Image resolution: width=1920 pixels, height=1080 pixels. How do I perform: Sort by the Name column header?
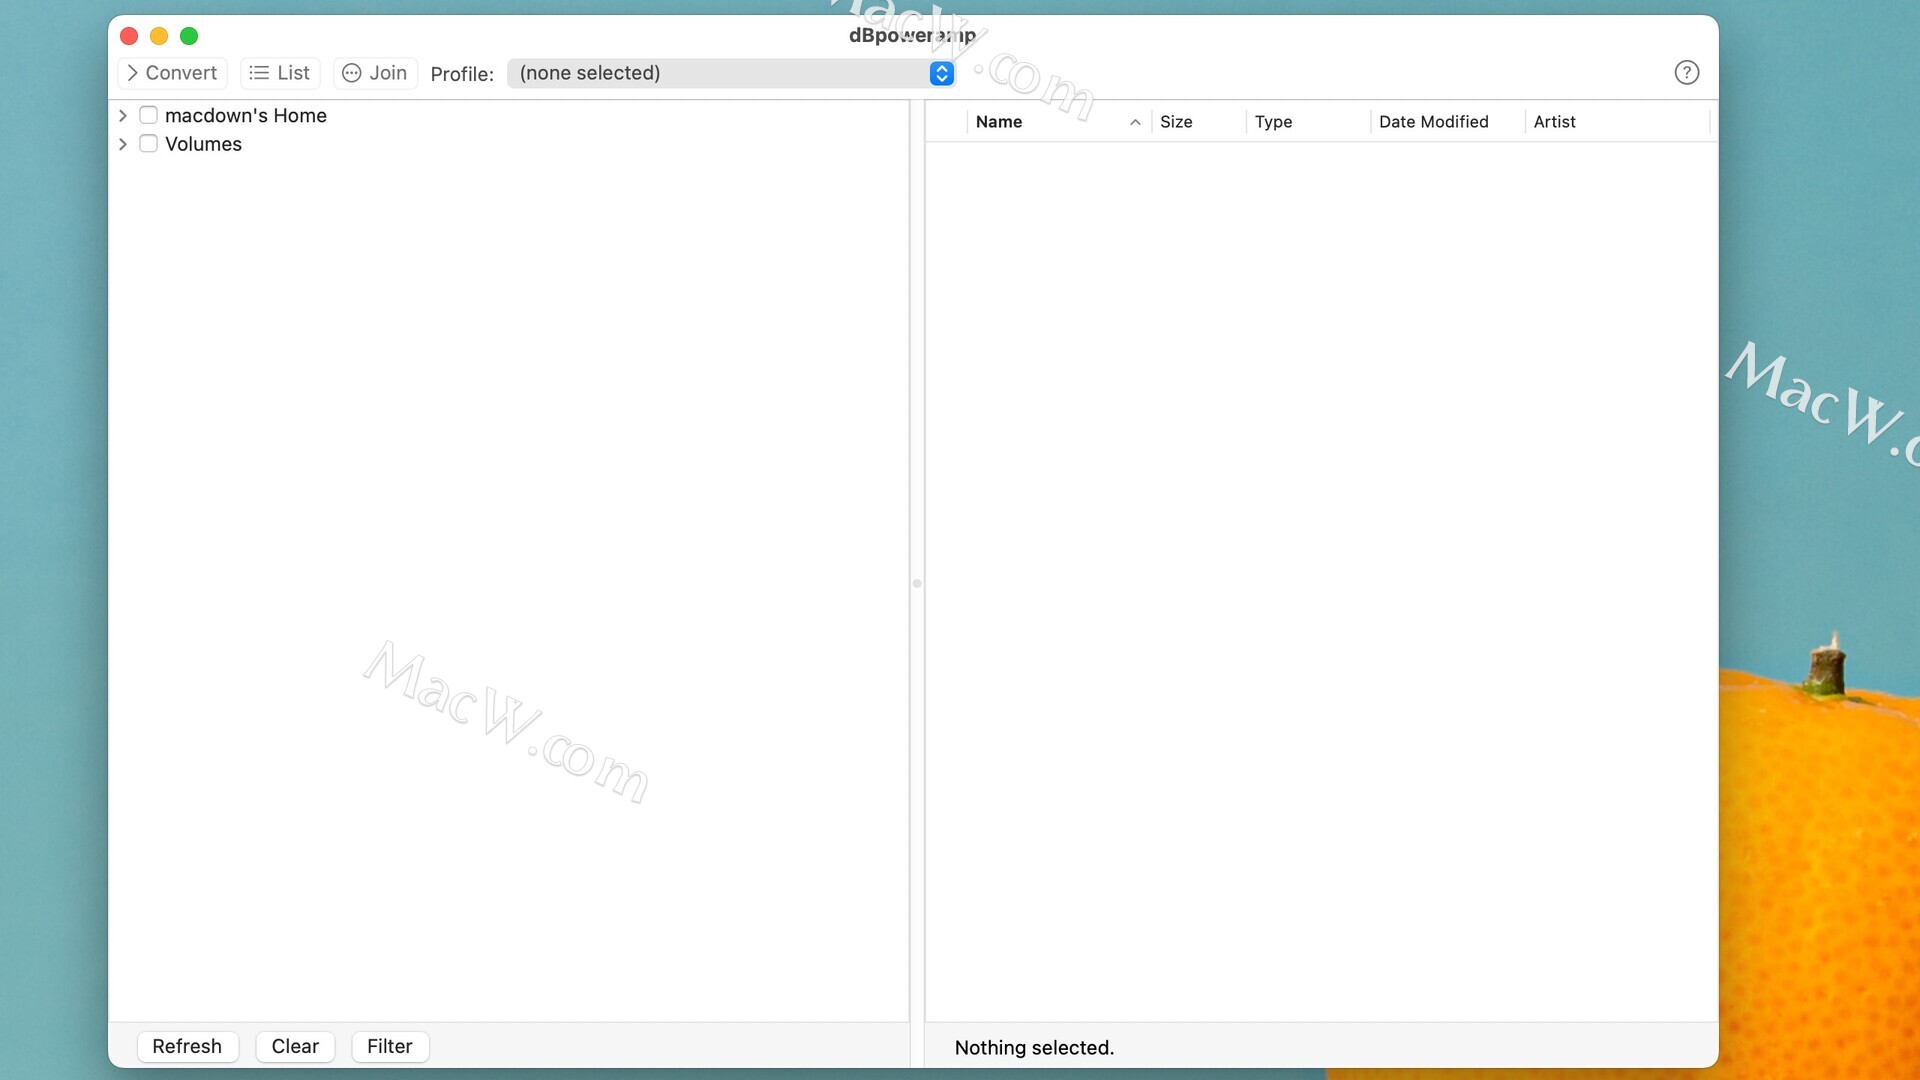[1058, 122]
